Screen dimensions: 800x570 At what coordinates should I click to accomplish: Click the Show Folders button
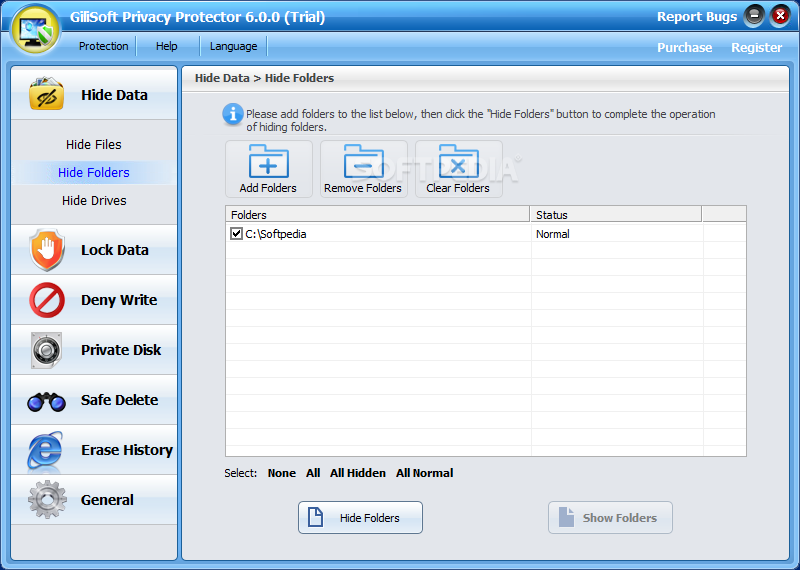[610, 517]
